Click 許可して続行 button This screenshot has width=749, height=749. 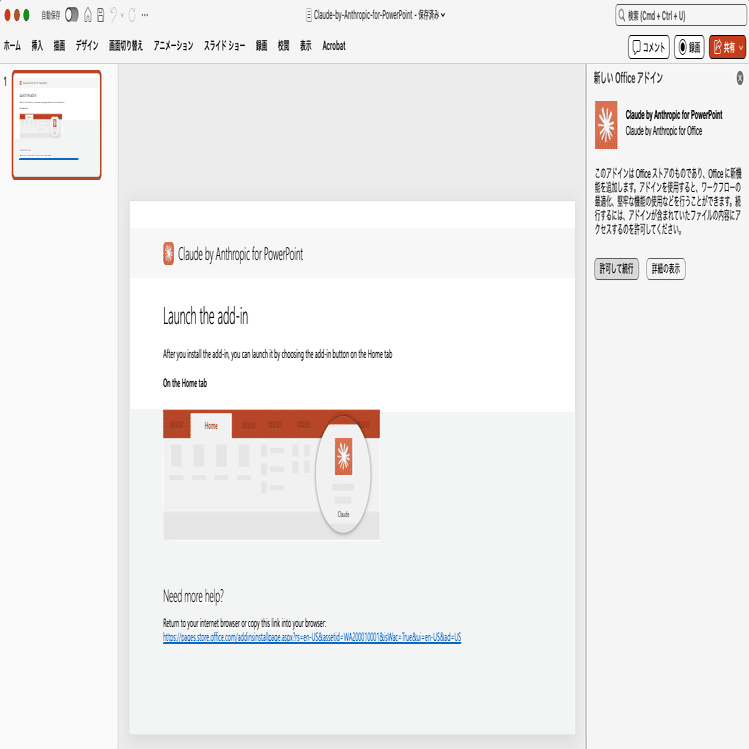616,269
